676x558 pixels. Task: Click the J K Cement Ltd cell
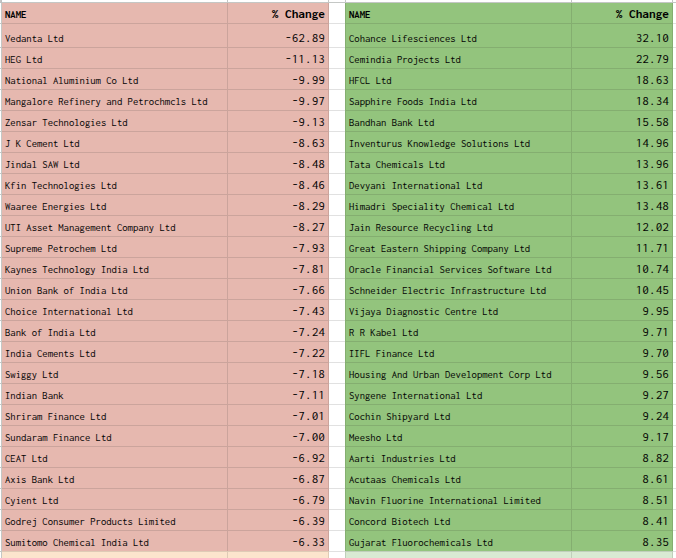coord(114,143)
